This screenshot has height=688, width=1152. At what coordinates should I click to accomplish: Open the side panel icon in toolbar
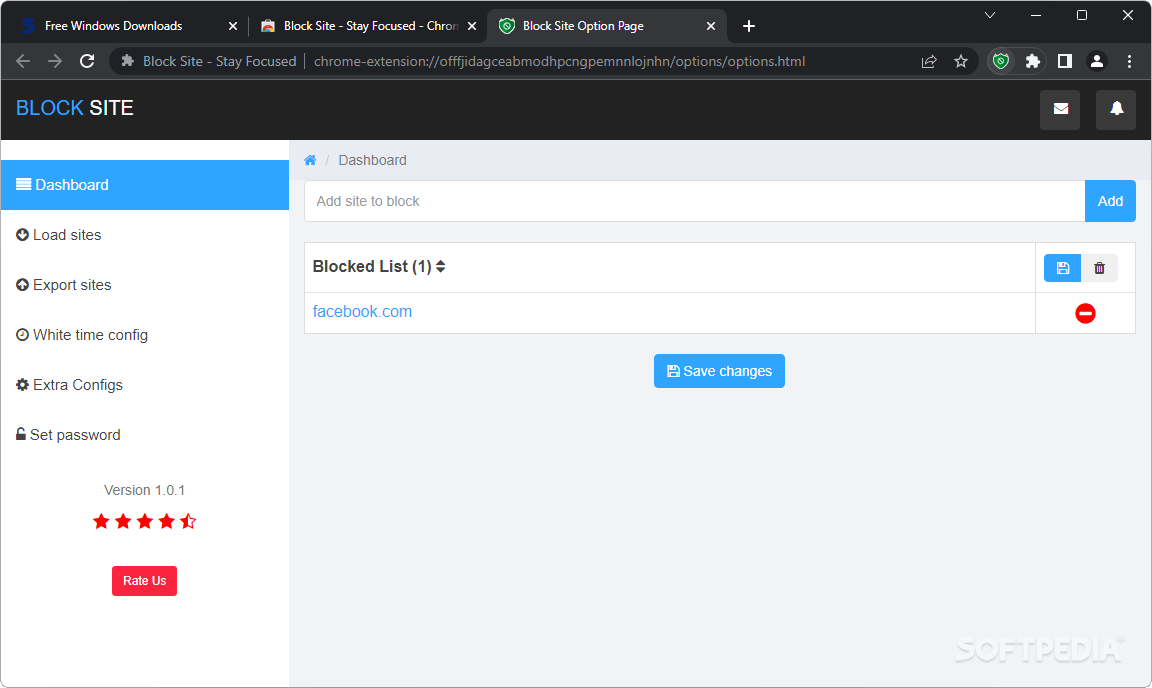[1064, 61]
